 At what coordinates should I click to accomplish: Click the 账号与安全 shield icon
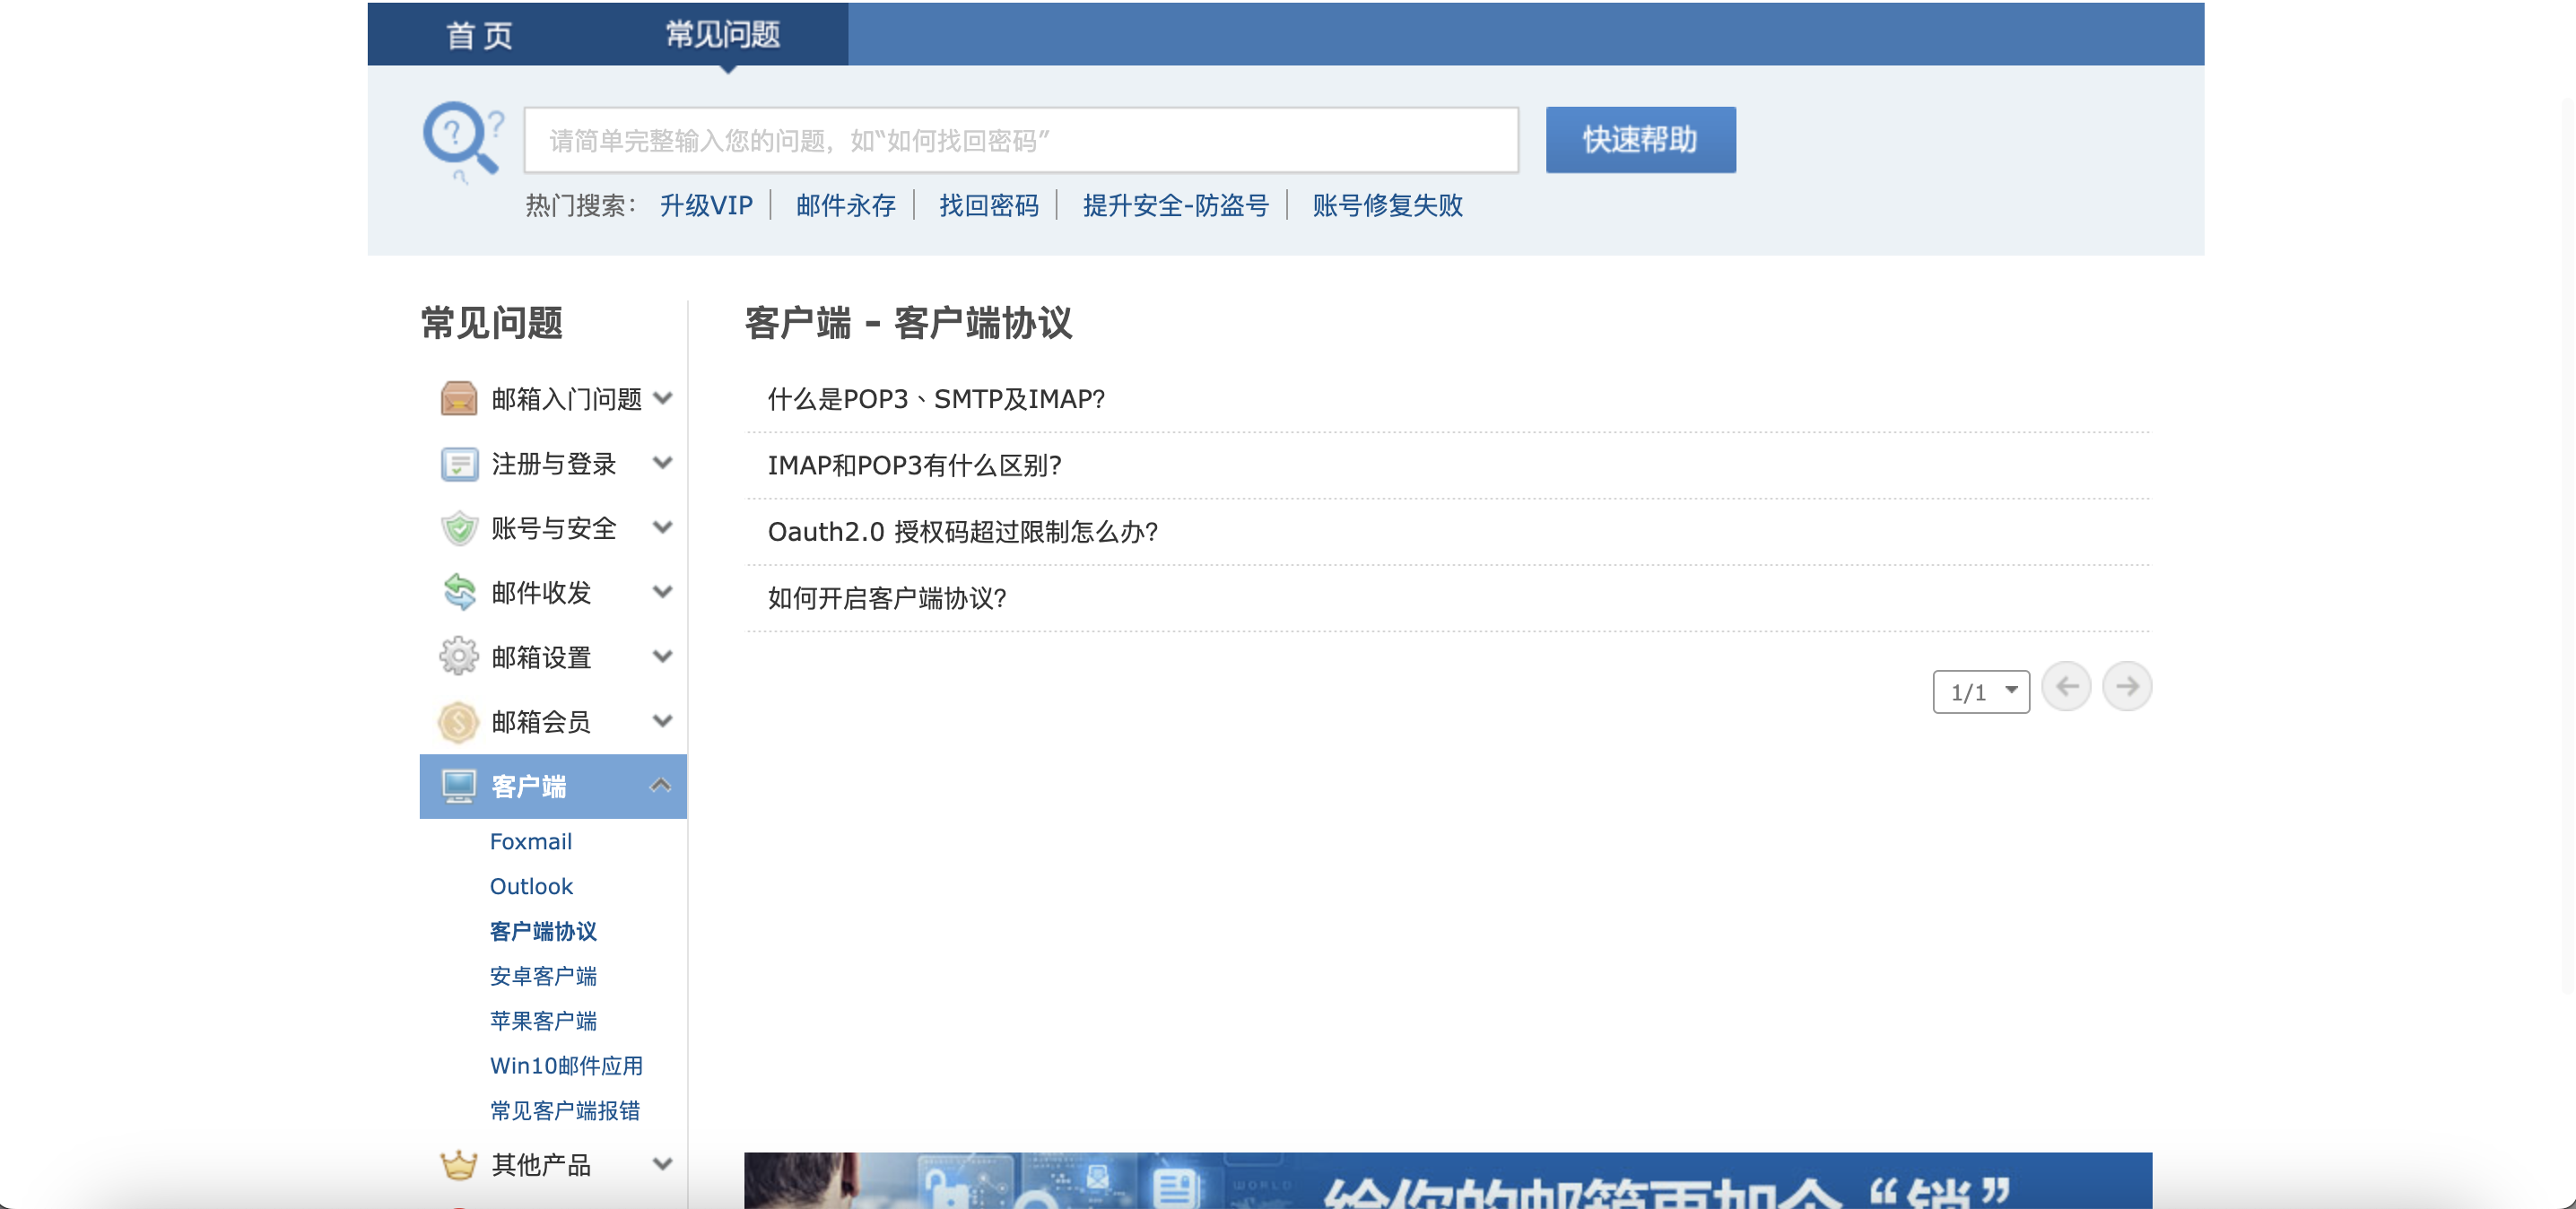click(x=459, y=528)
